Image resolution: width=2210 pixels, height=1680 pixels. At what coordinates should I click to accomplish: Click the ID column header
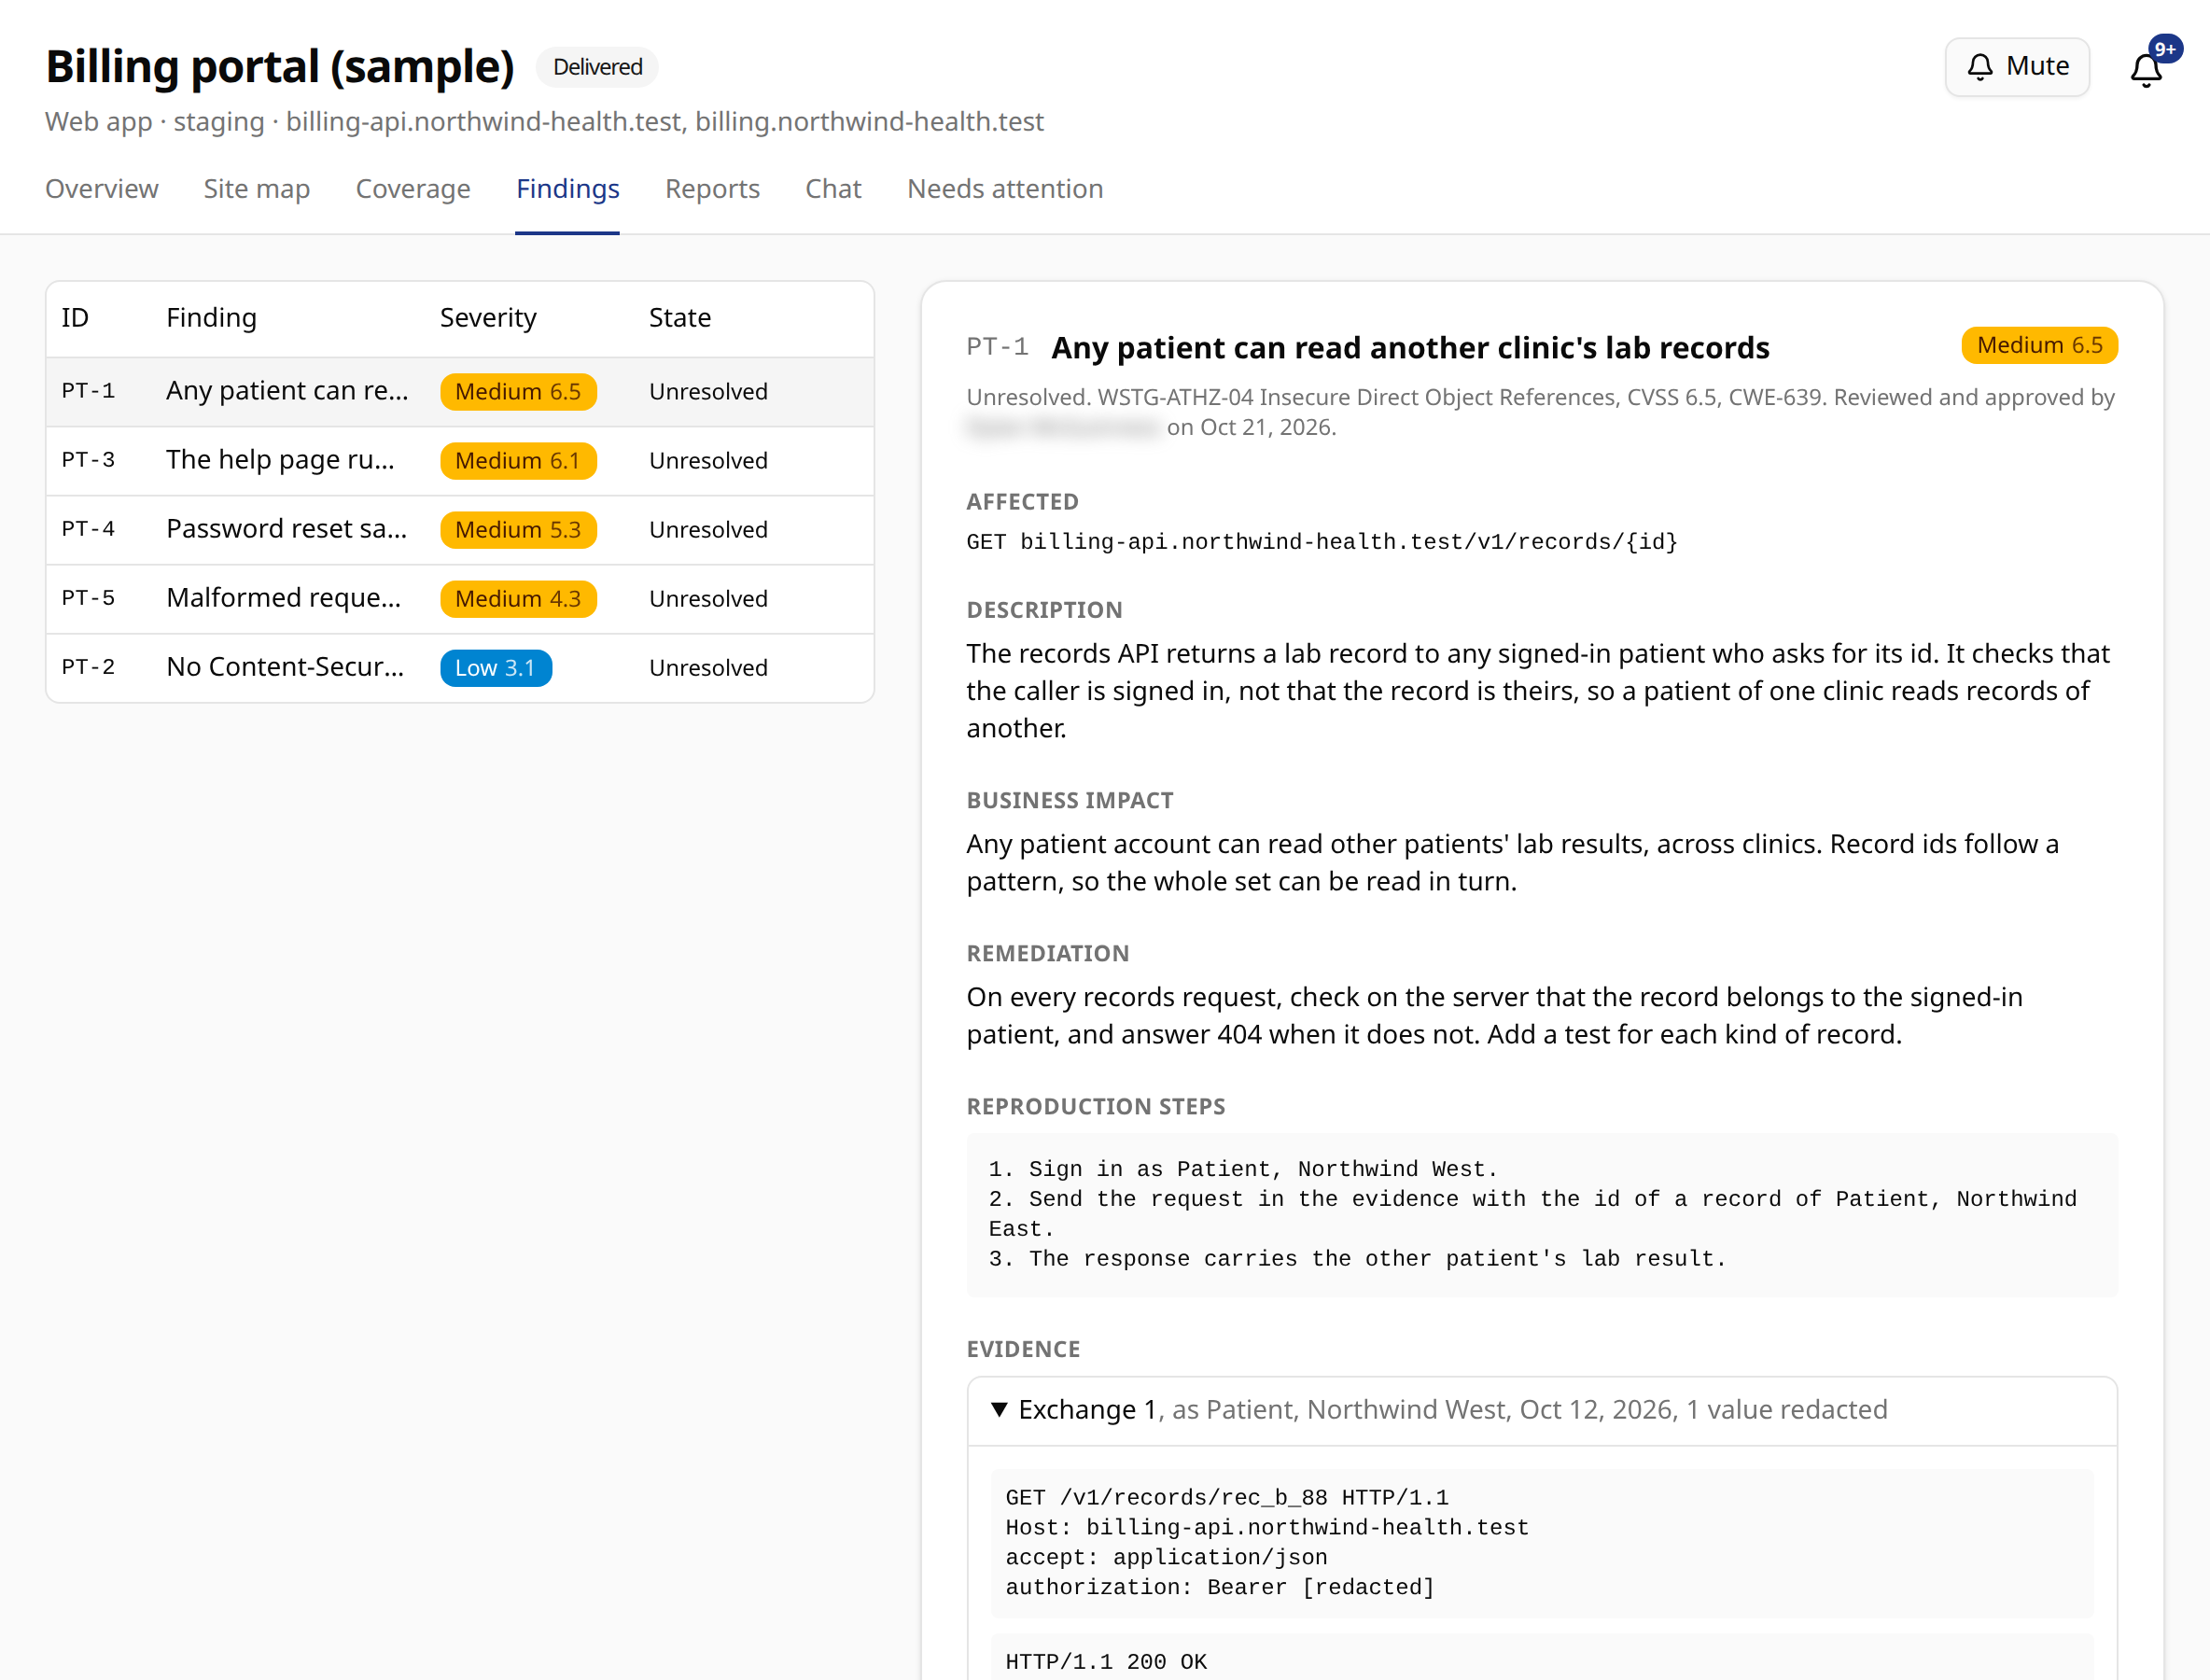[x=75, y=318]
